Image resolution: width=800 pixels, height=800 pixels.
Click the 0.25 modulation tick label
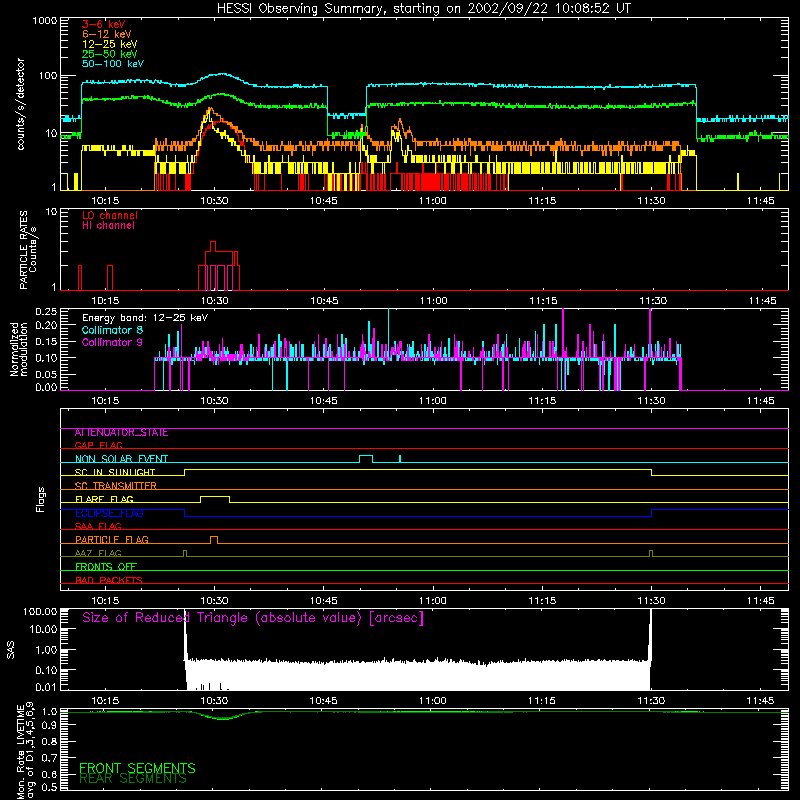[x=46, y=312]
